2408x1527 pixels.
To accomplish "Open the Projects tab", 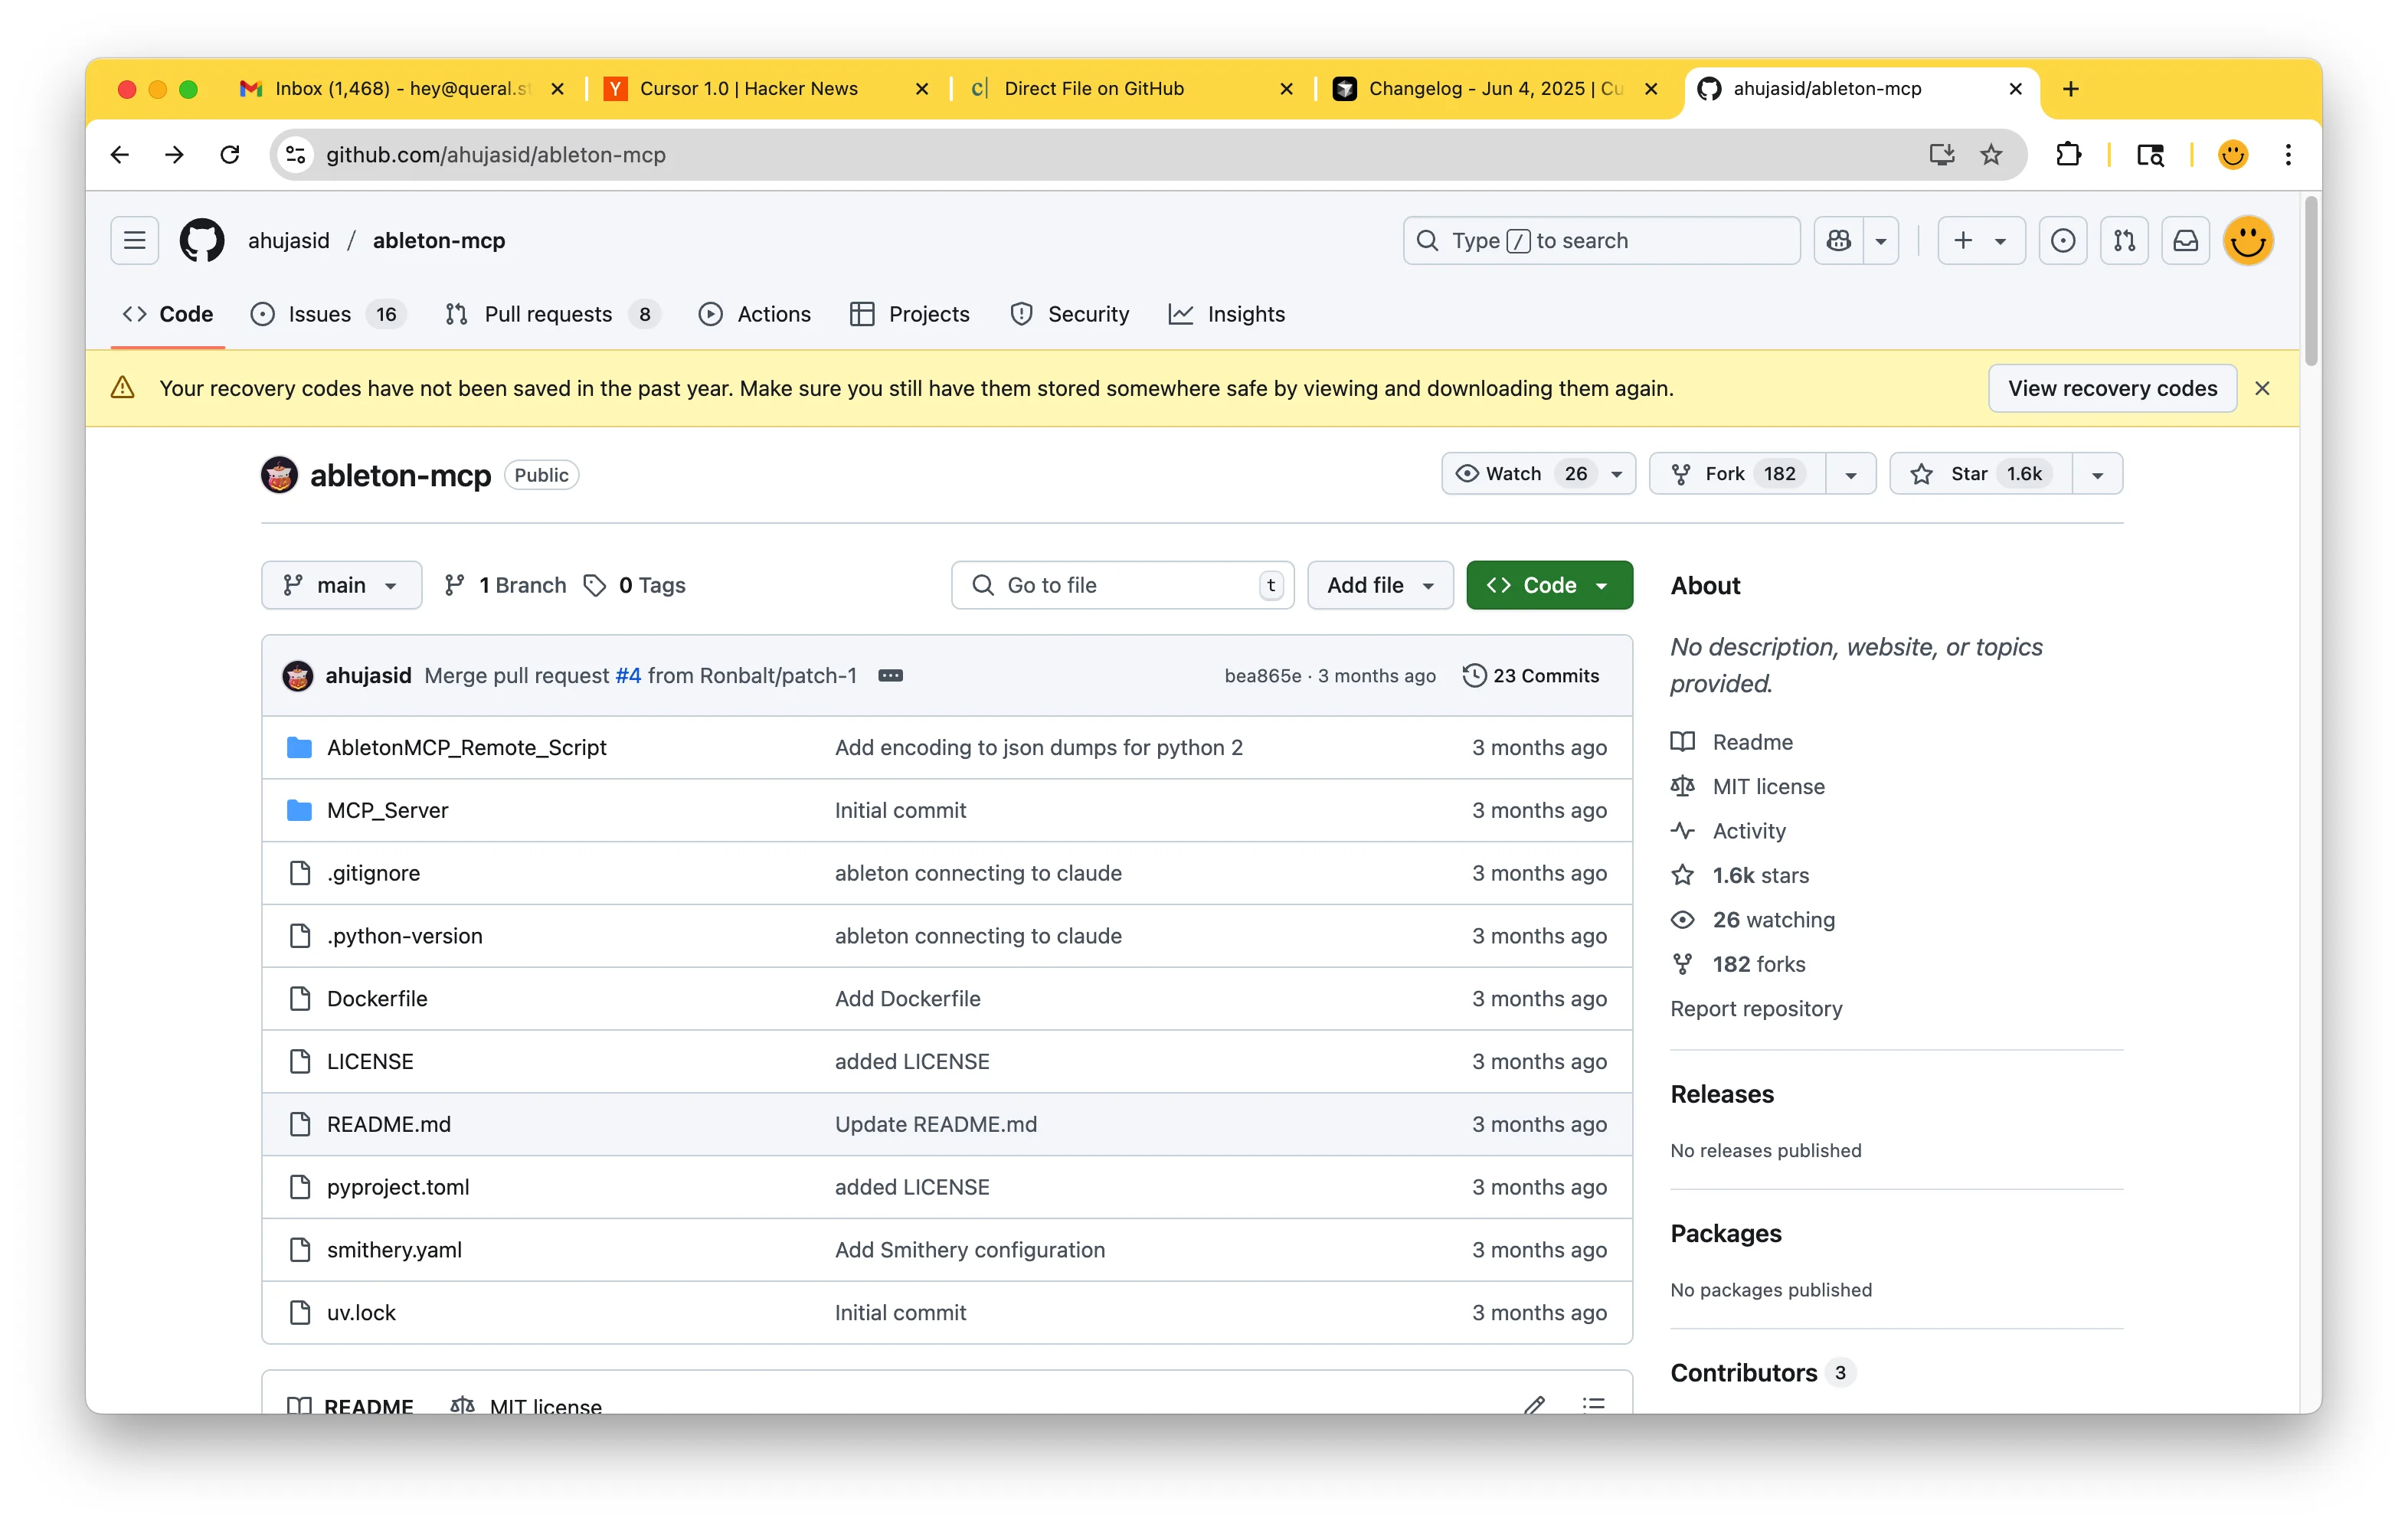I will click(x=910, y=314).
